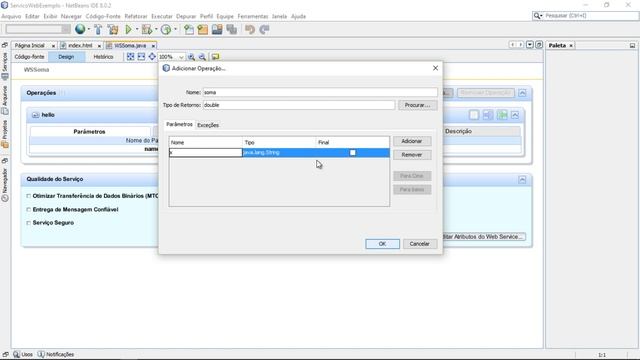The height and width of the screenshot is (360, 640).
Task: Click the Tipo de Retorno field
Action: [299, 105]
